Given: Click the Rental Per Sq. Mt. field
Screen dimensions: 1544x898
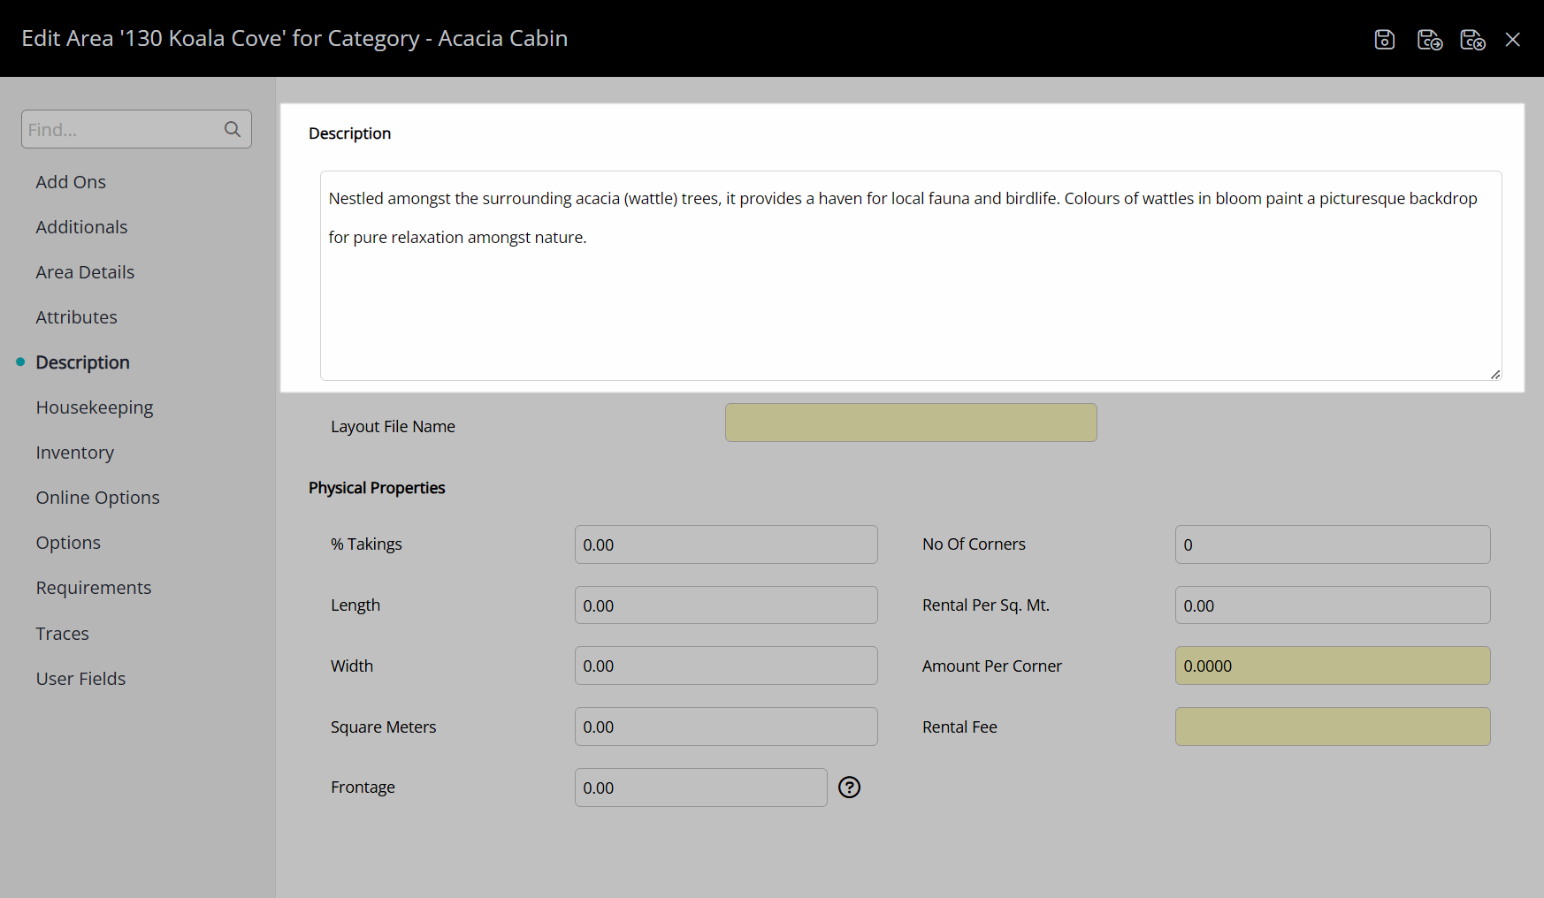Looking at the screenshot, I should 1332,605.
